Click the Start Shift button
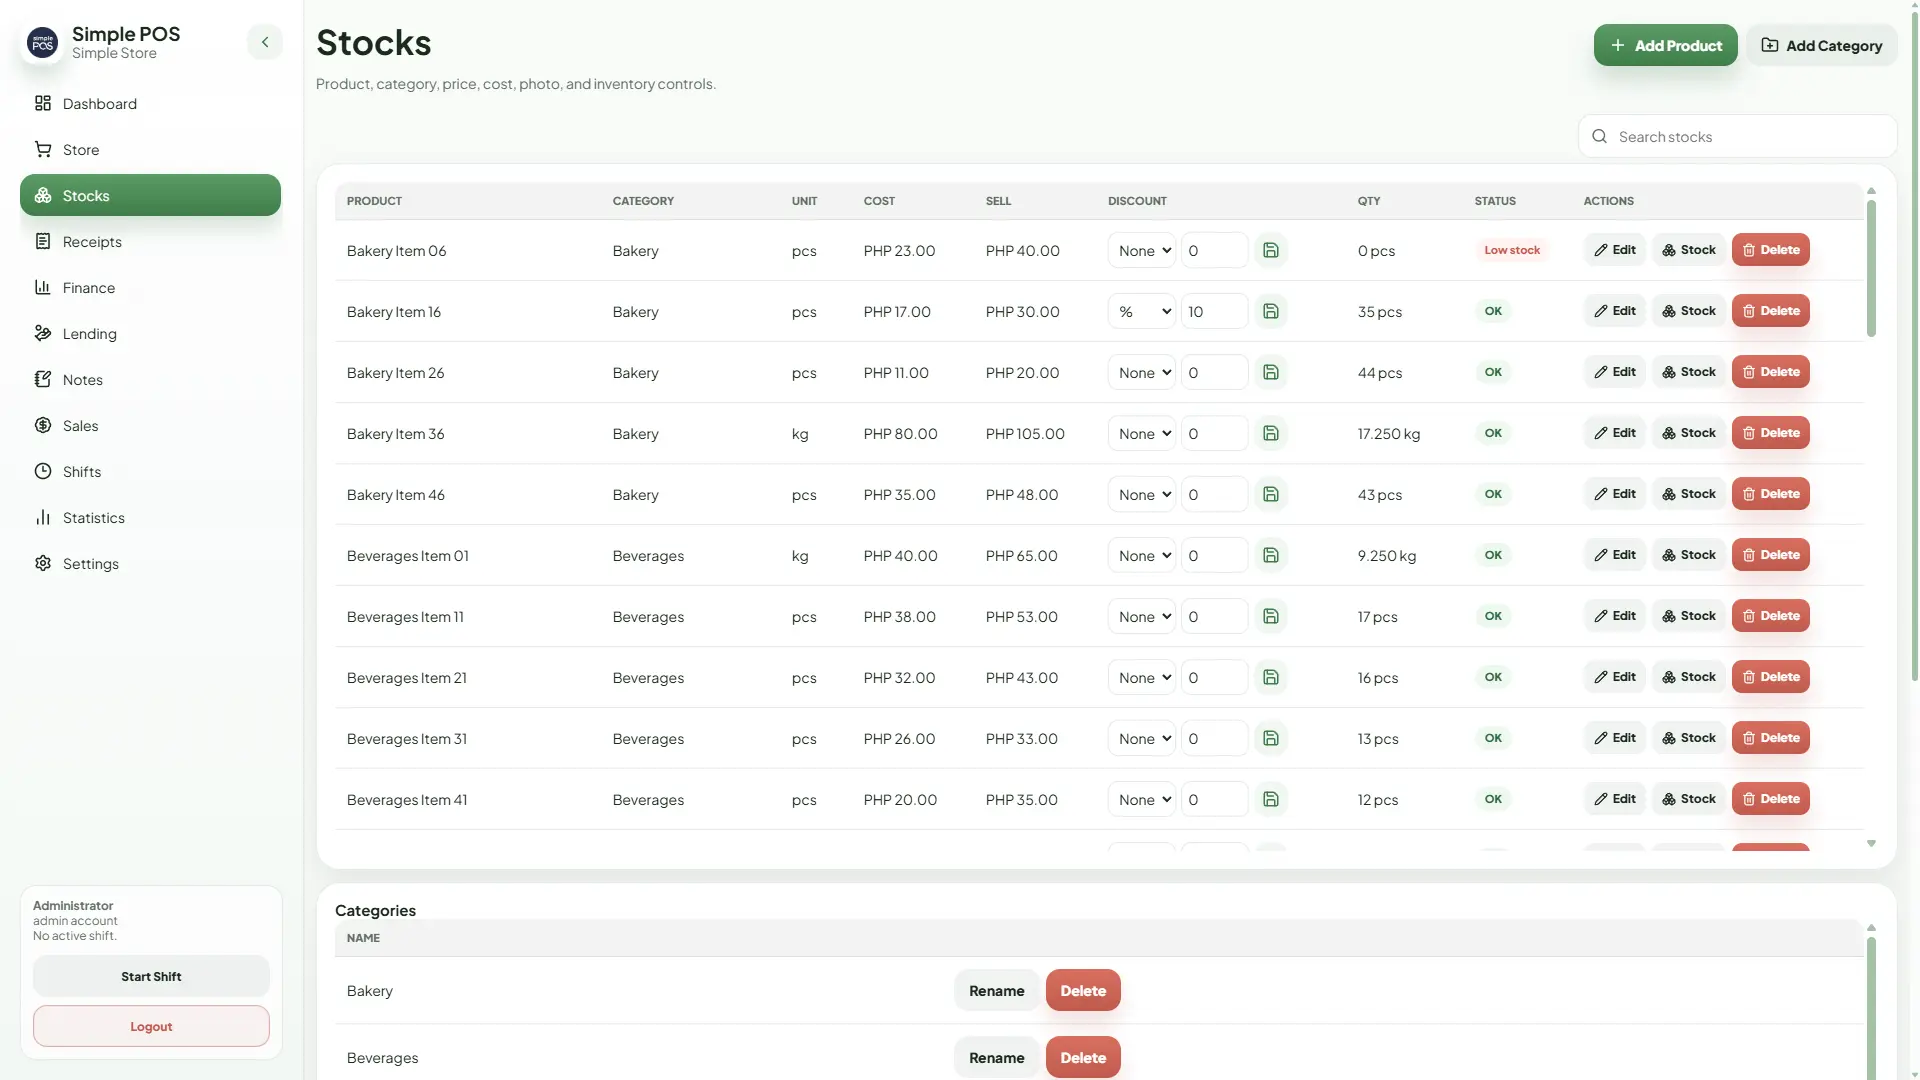 [151, 976]
